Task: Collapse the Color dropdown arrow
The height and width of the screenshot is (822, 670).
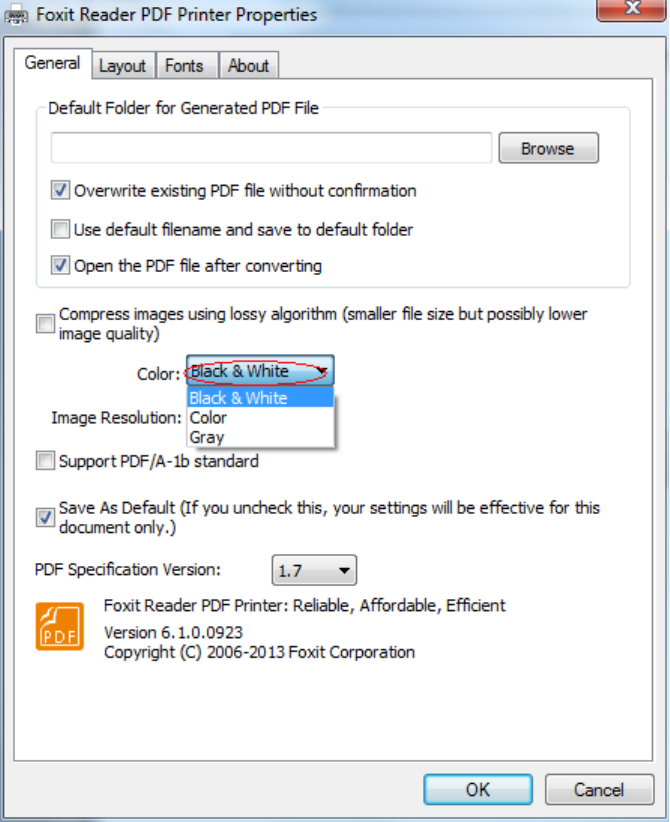Action: pyautogui.click(x=322, y=371)
